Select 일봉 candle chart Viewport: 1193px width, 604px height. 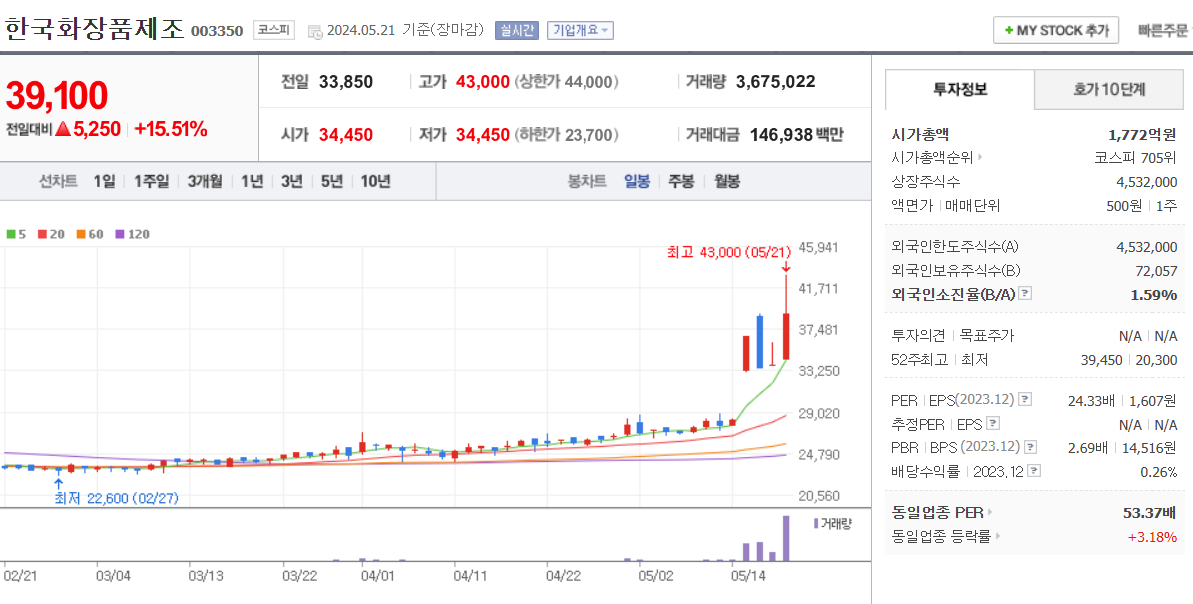637,182
